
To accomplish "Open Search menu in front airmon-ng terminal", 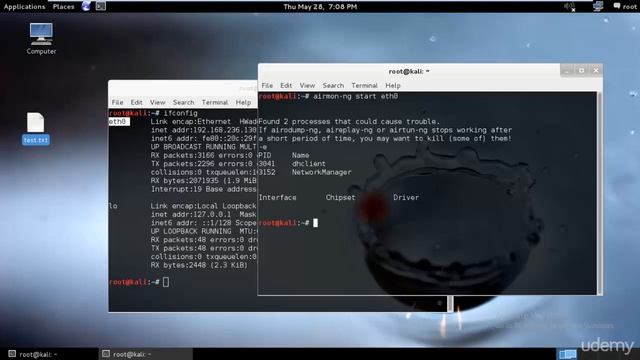I will click(333, 85).
